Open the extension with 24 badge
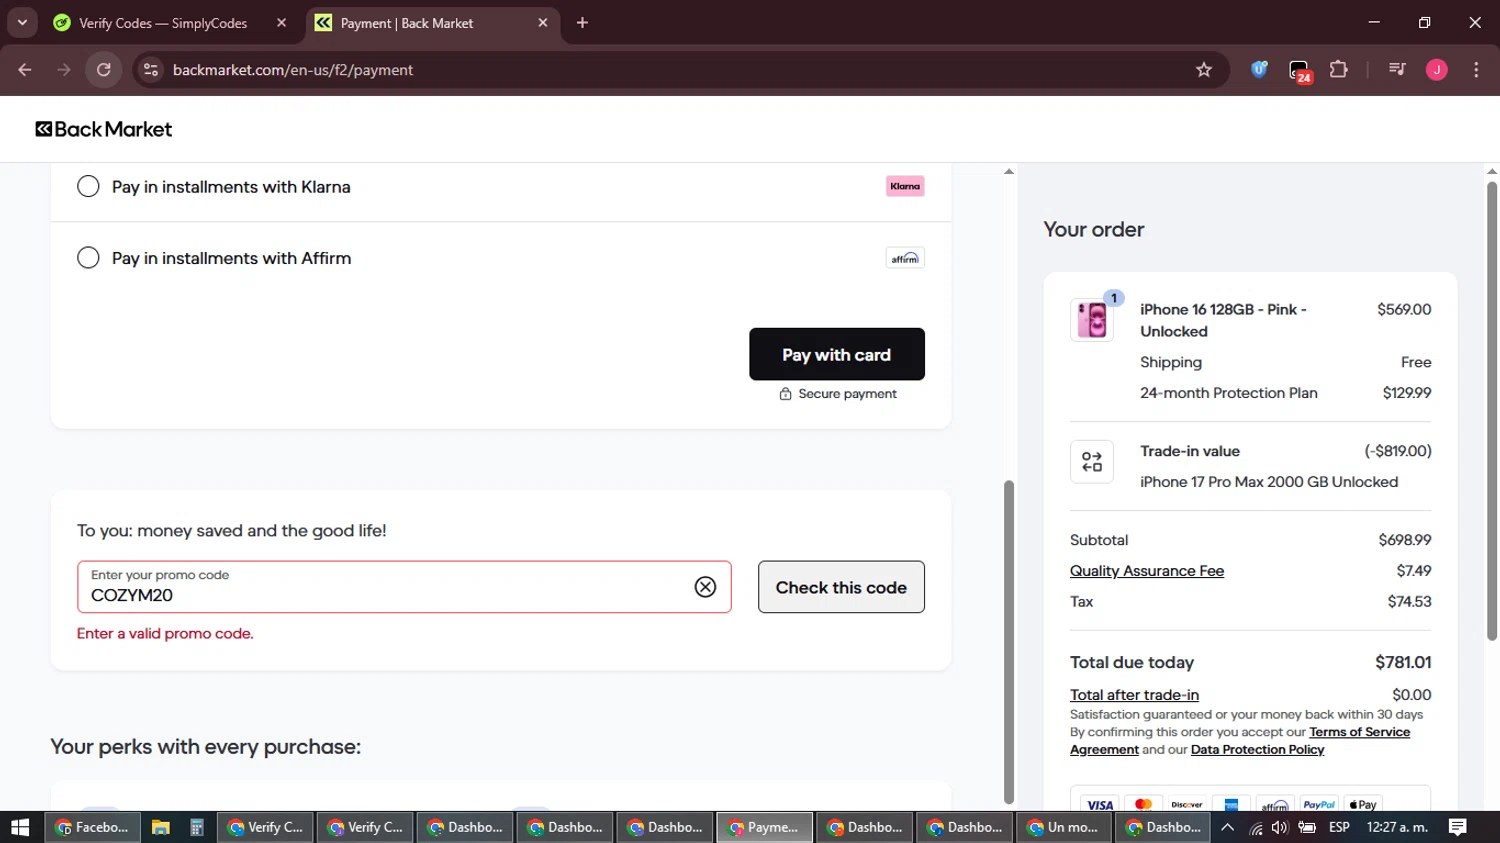This screenshot has height=843, width=1500. (1299, 71)
